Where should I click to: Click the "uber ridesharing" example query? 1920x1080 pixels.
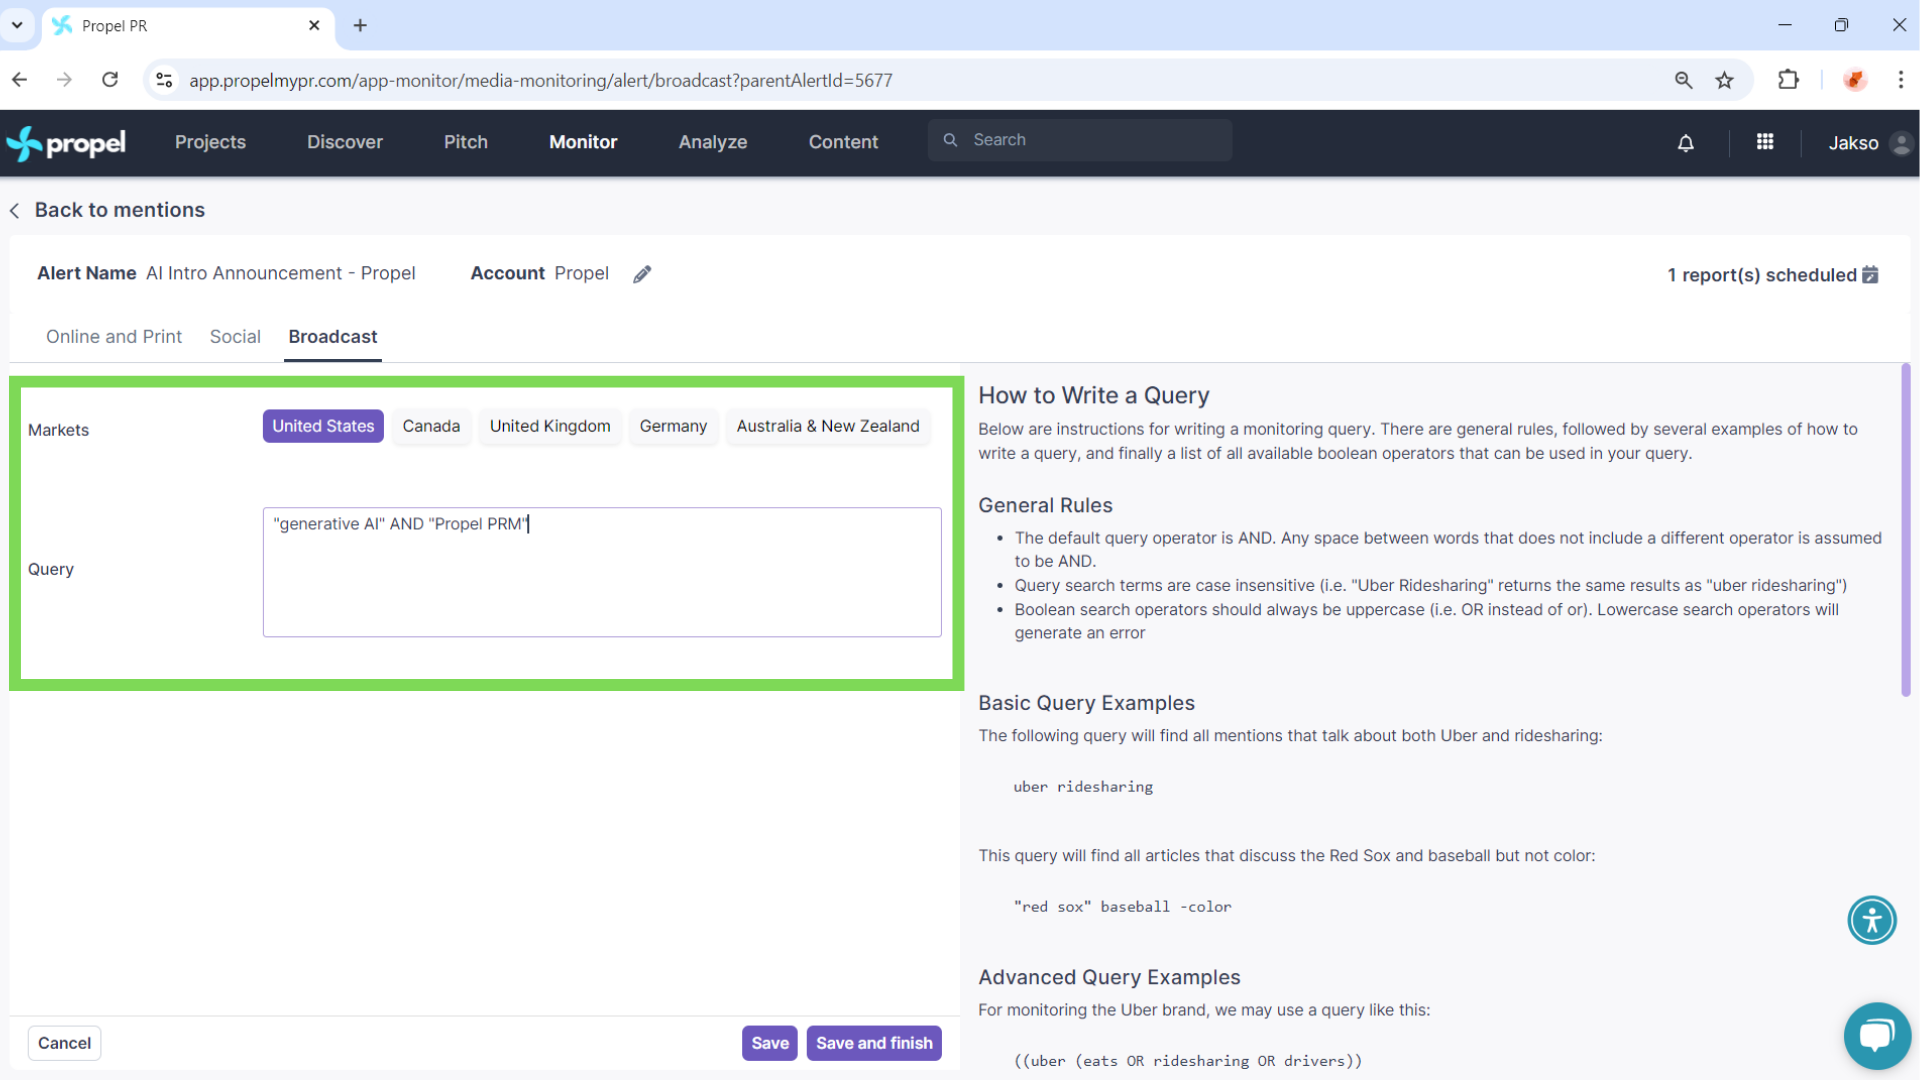(x=1083, y=787)
